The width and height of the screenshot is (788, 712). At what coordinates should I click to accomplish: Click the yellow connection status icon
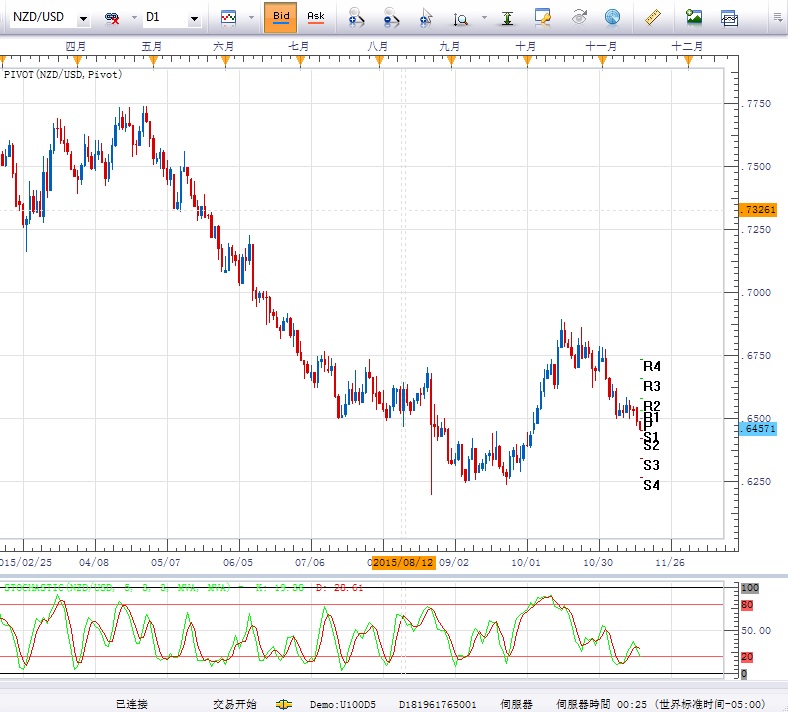284,704
